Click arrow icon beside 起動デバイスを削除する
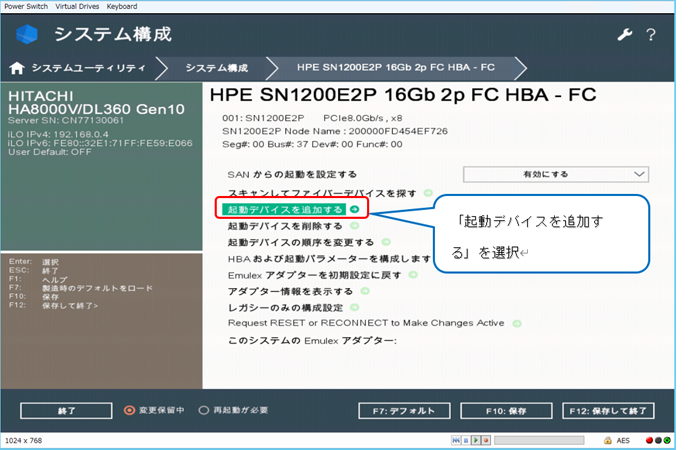Viewport: 700px width, 450px height. (354, 225)
